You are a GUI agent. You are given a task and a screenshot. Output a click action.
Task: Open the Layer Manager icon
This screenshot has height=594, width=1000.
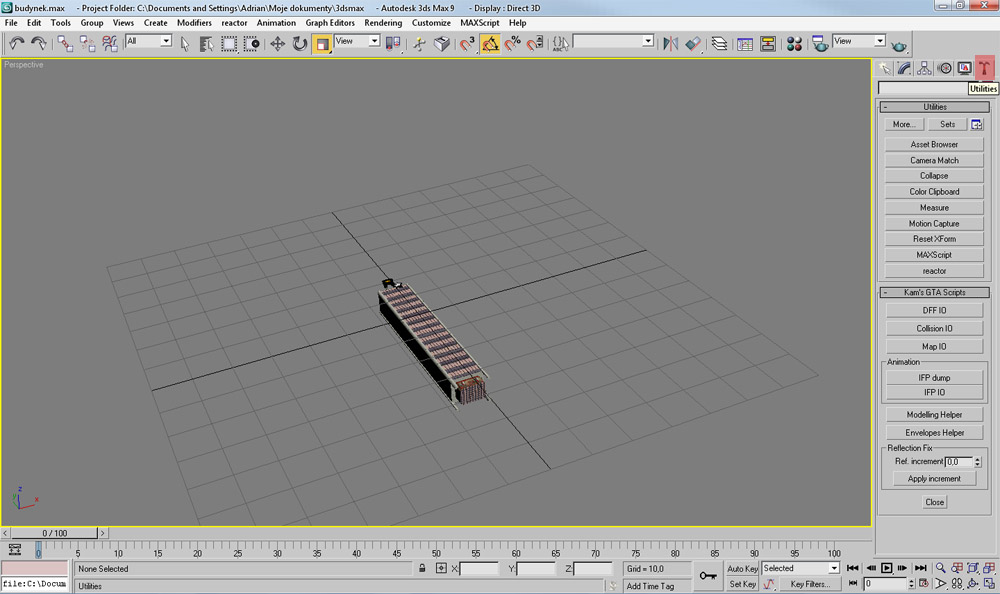coord(719,43)
